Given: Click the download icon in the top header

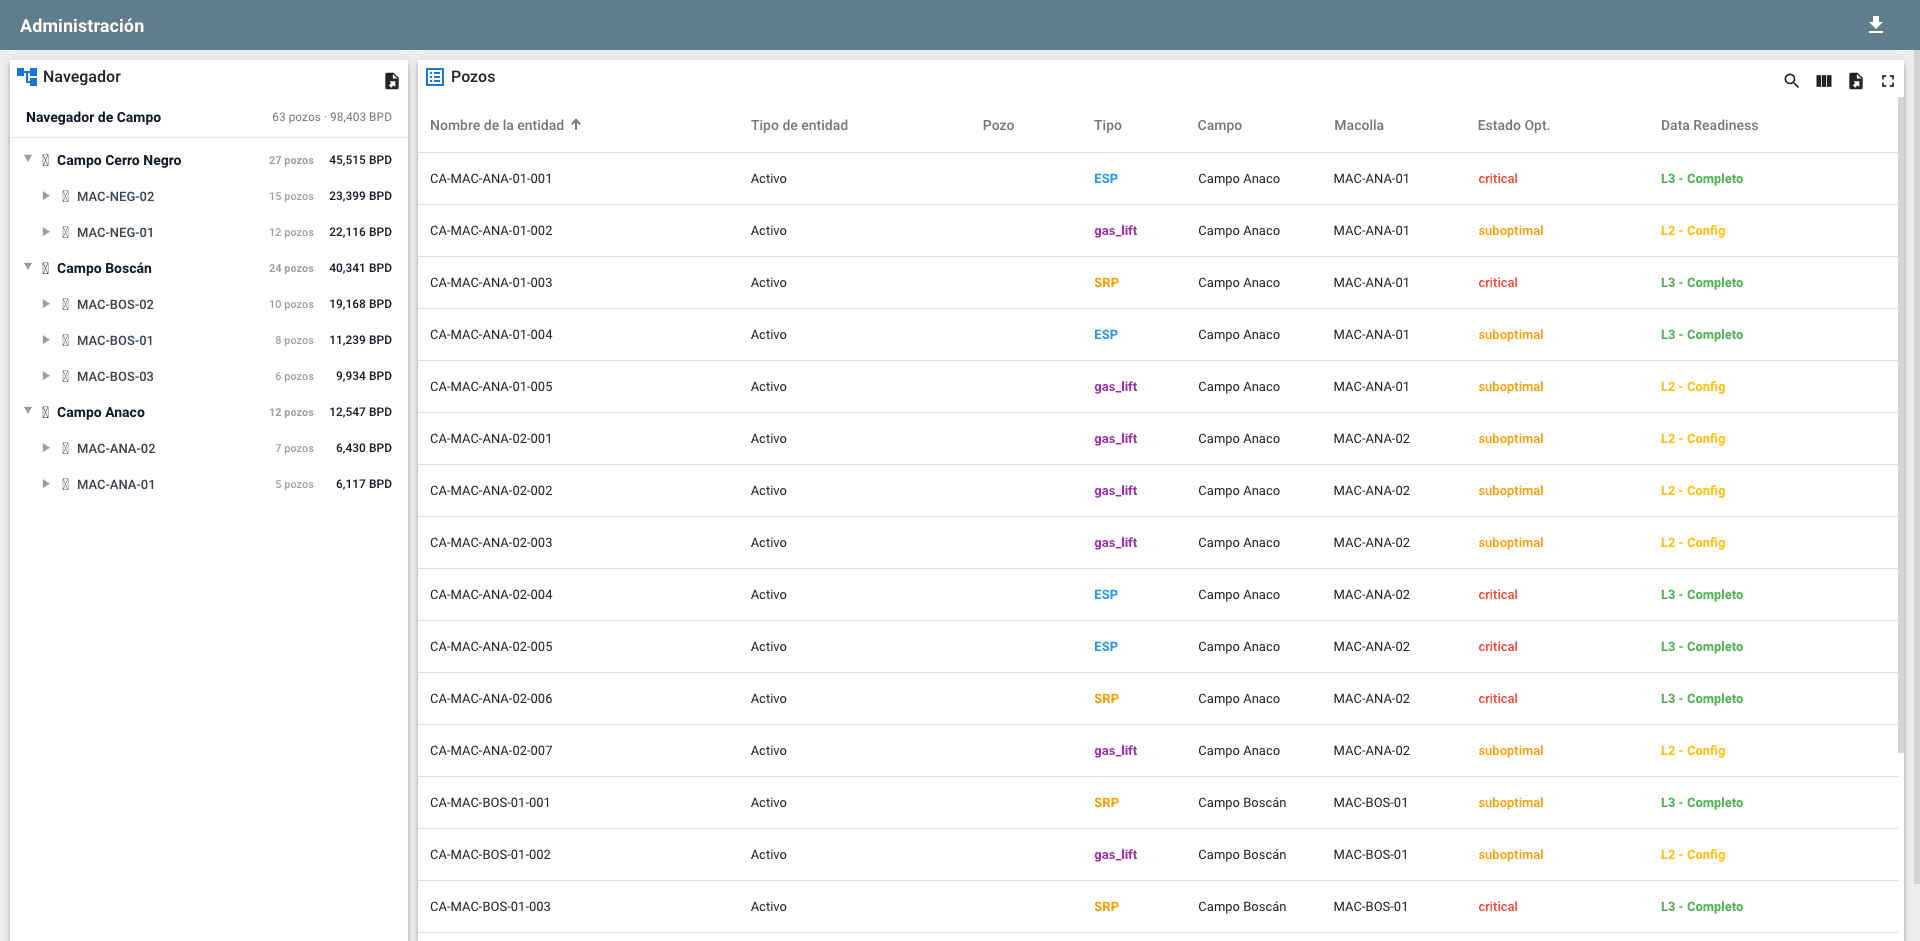Looking at the screenshot, I should [x=1876, y=25].
